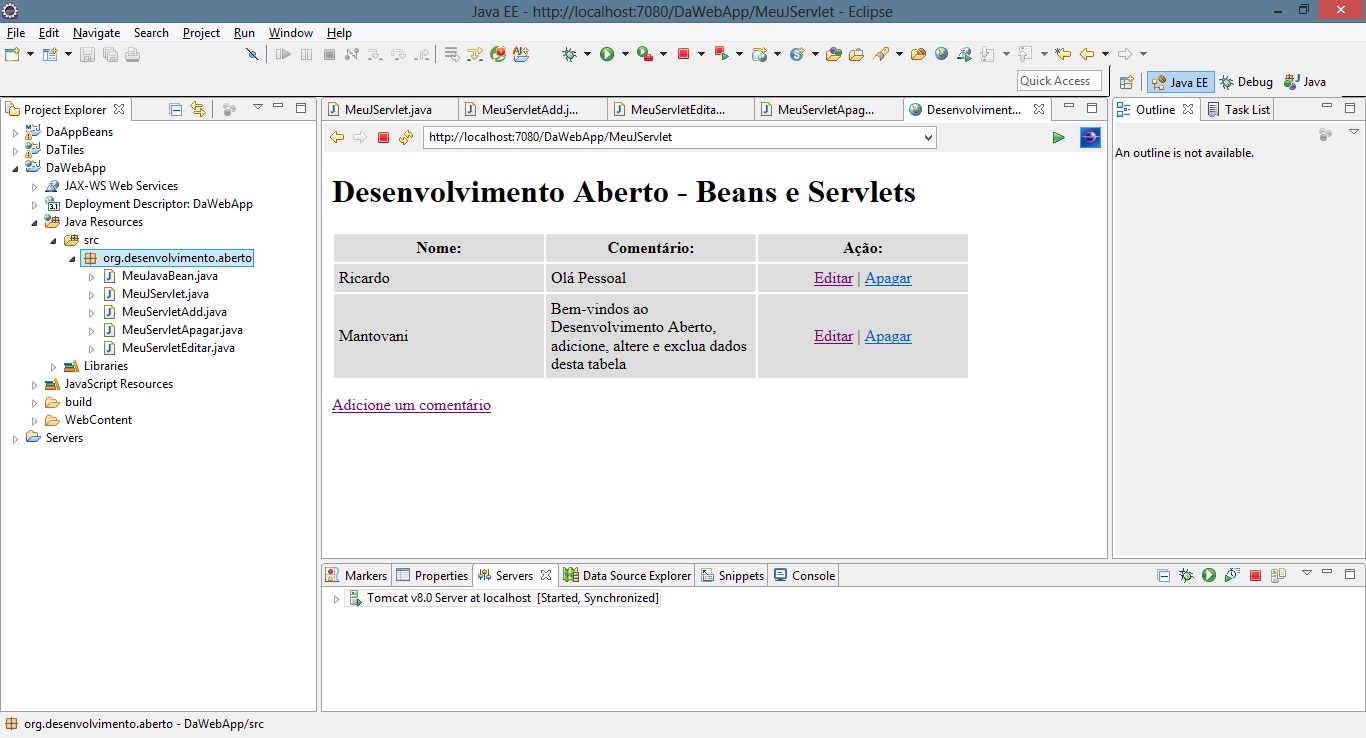Click the green Run button in main toolbar

(607, 54)
